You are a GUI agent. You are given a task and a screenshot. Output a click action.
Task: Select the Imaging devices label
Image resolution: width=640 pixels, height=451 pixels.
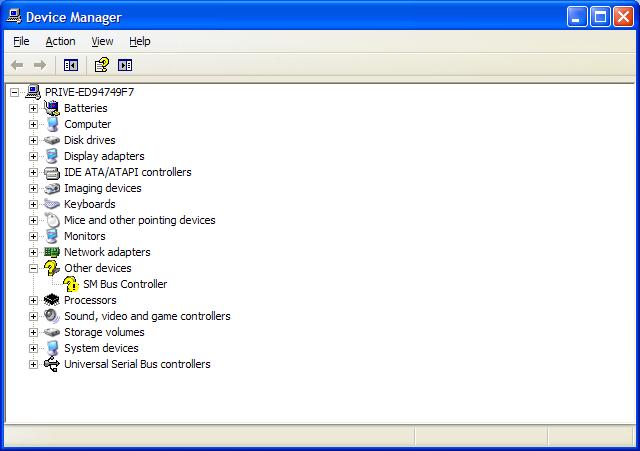(102, 188)
